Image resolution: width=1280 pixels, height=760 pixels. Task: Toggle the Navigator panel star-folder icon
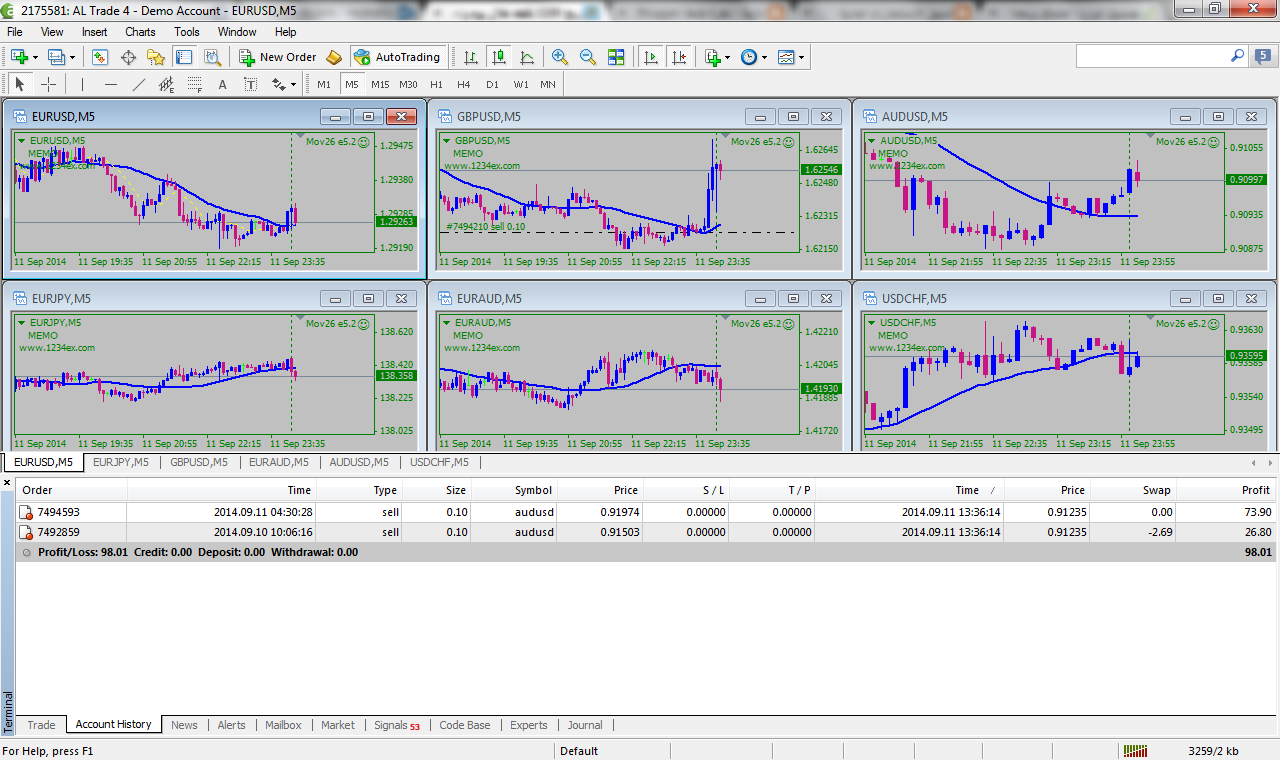click(x=156, y=57)
